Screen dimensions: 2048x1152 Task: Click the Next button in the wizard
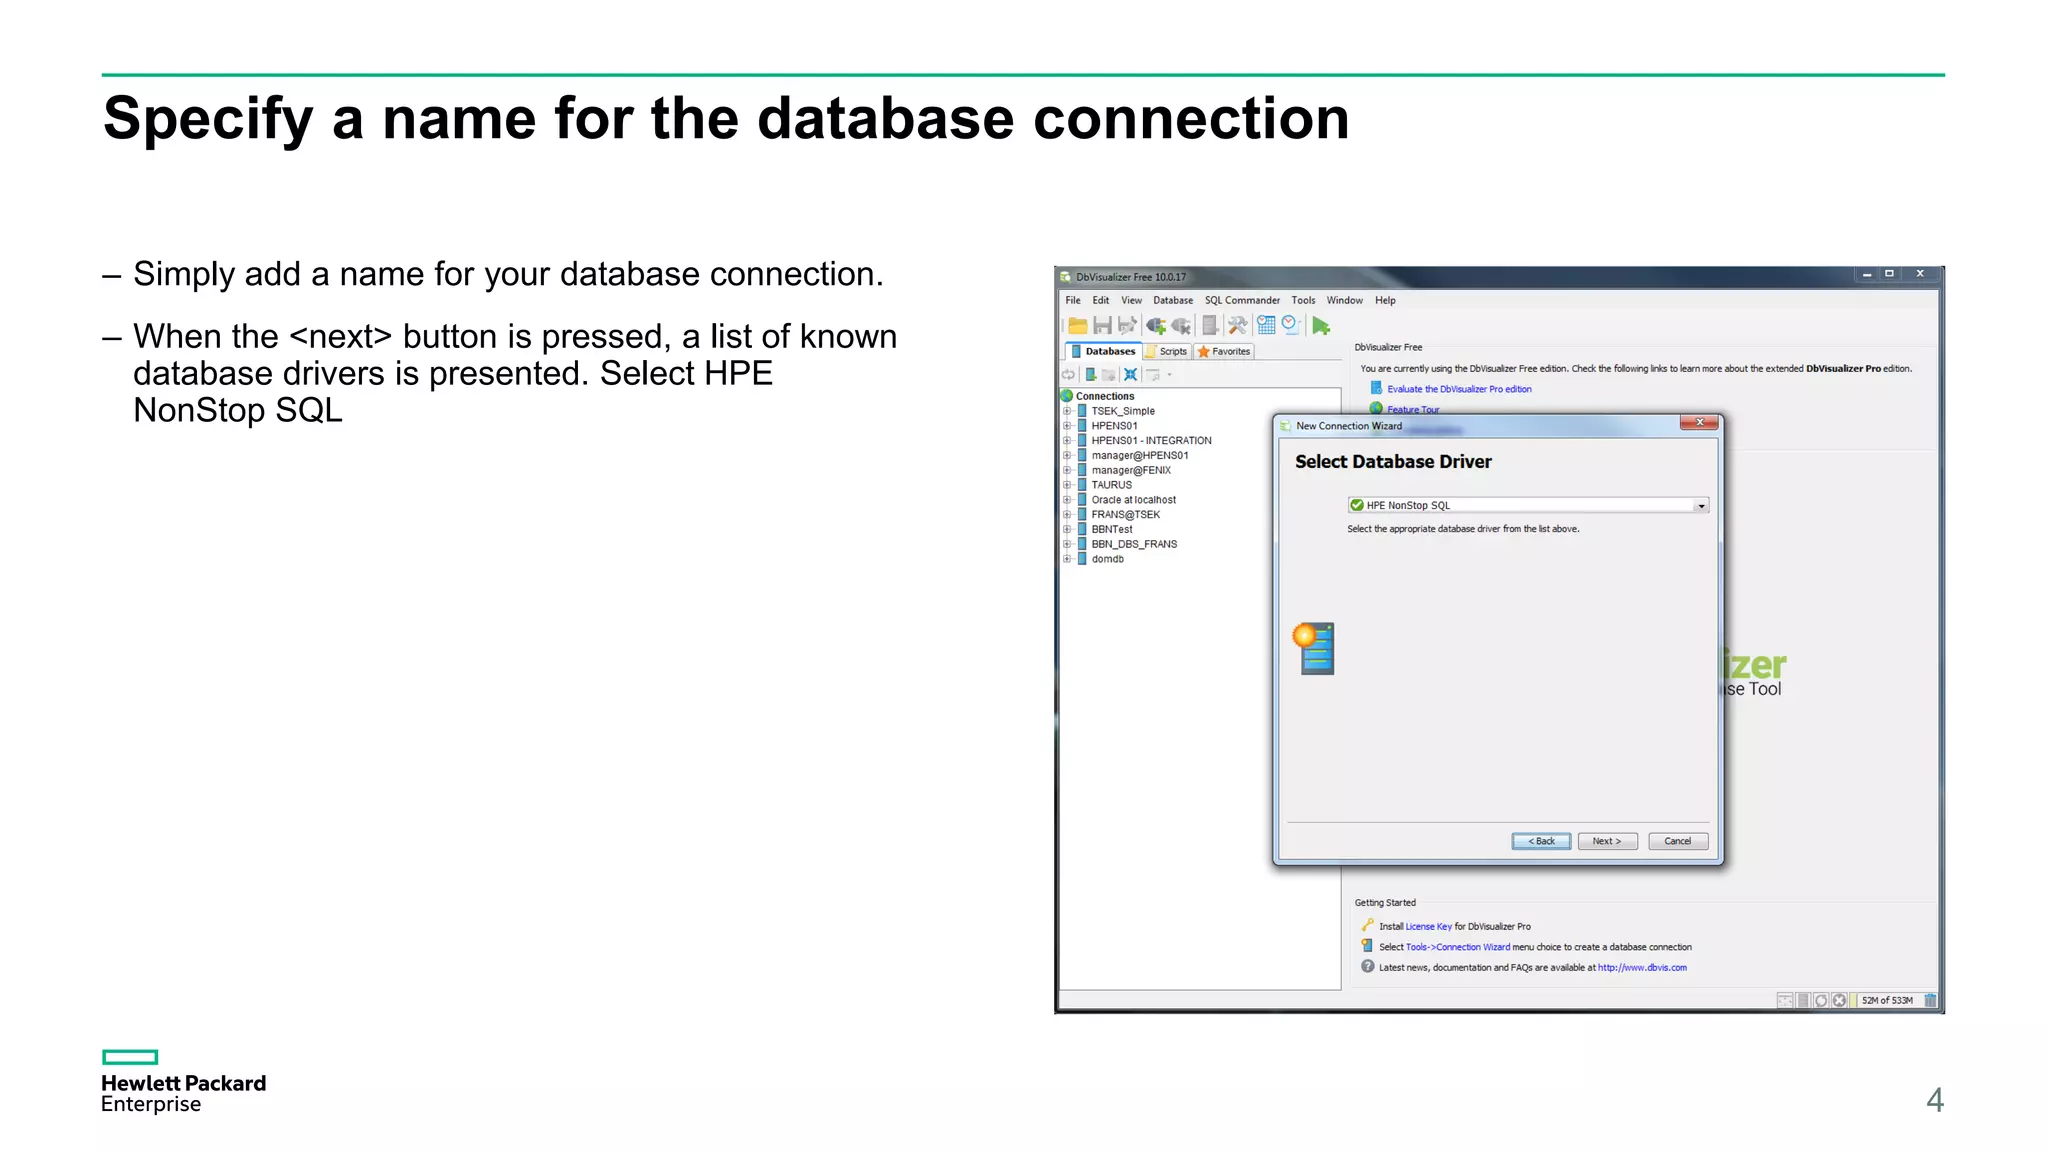tap(1607, 841)
